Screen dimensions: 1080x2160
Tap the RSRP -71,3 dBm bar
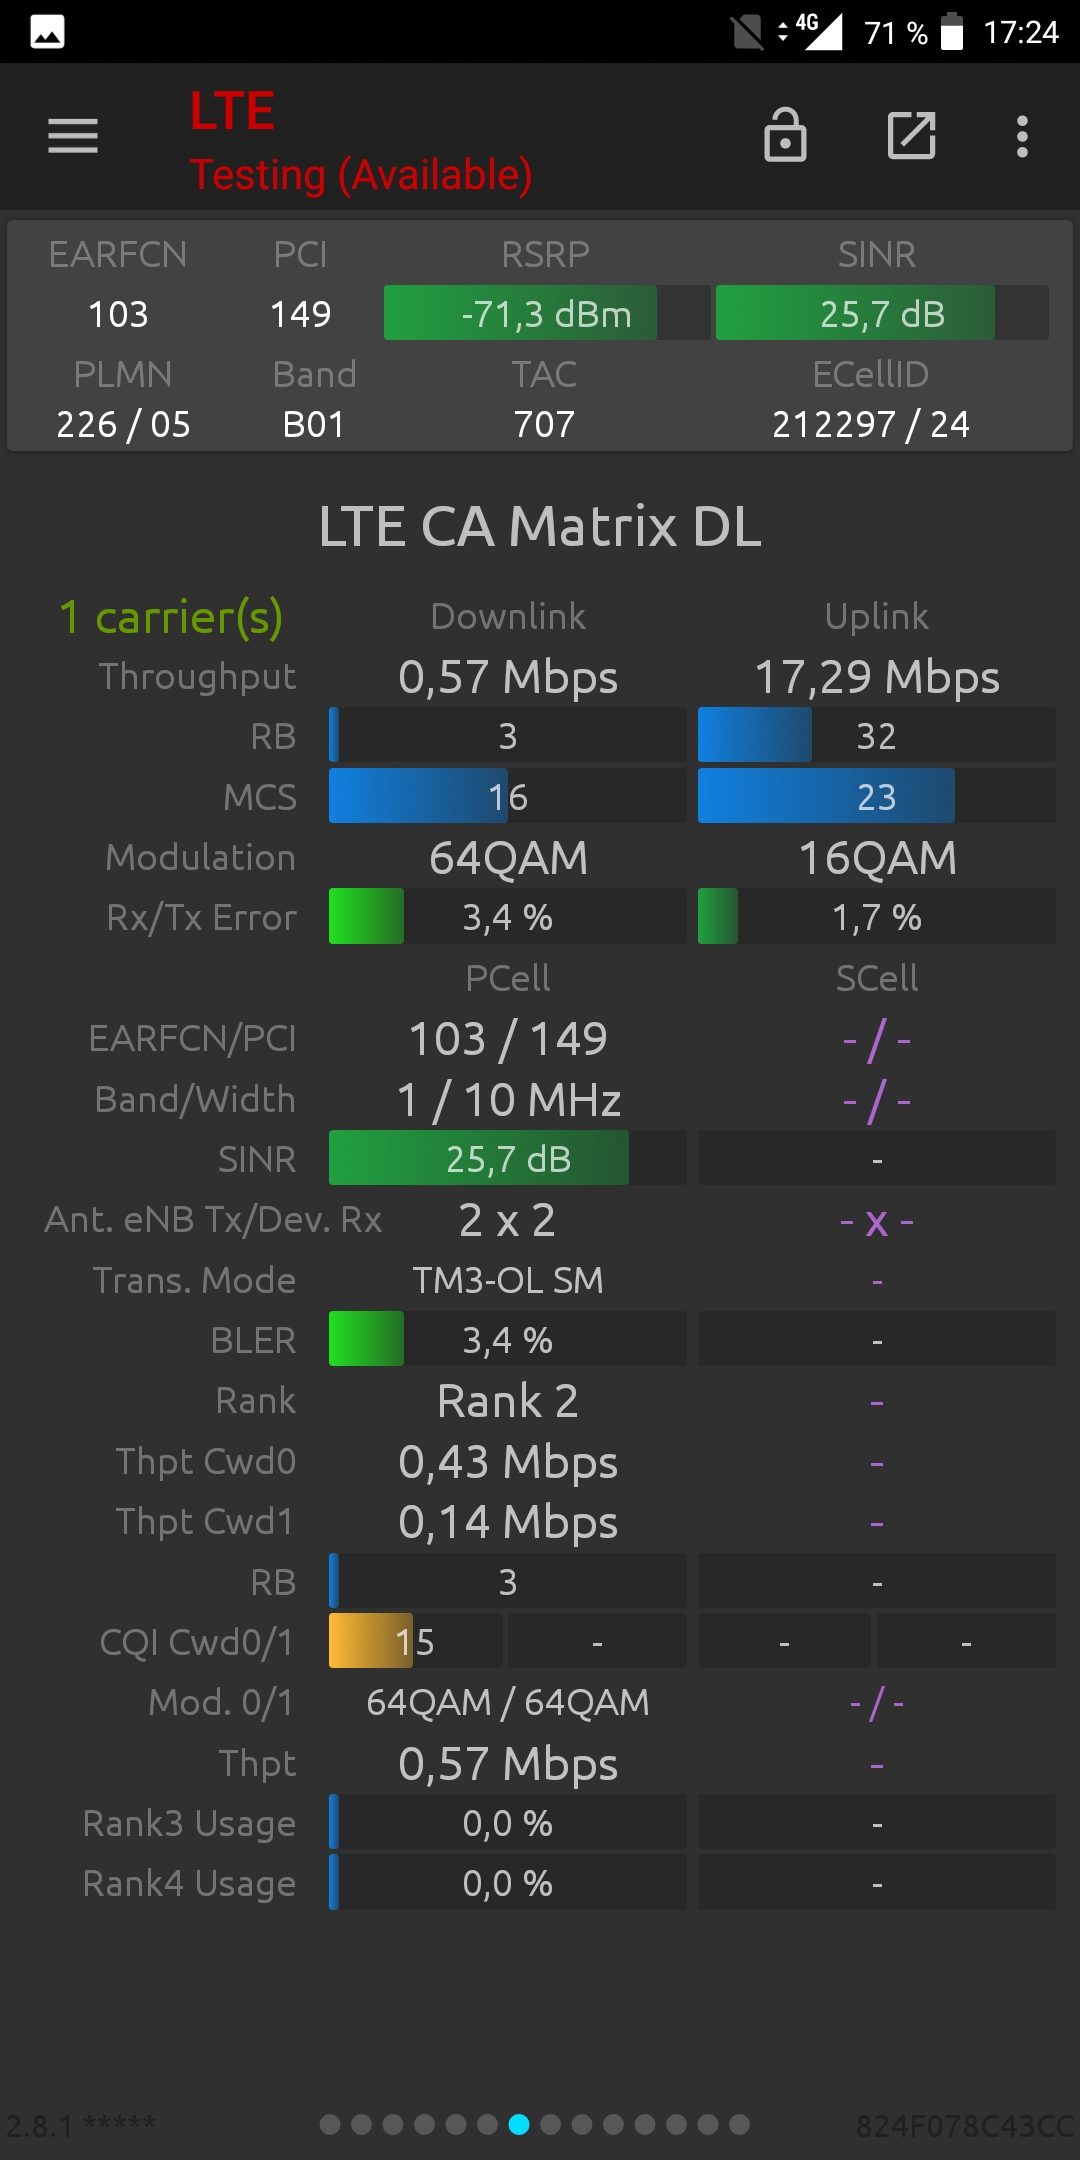546,313
